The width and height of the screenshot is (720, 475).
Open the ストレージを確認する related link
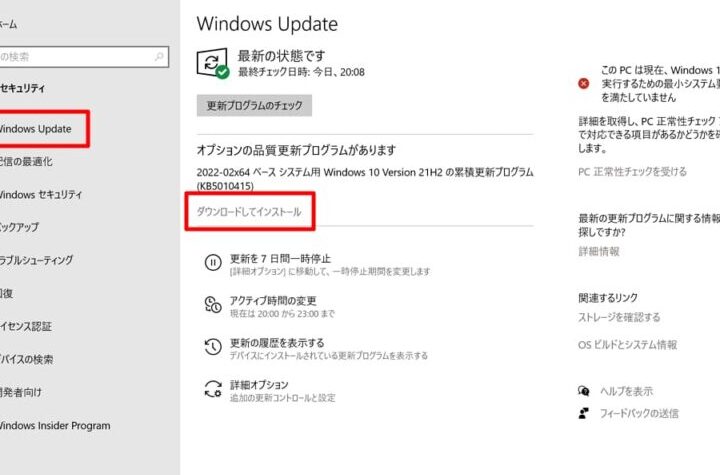pyautogui.click(x=619, y=317)
